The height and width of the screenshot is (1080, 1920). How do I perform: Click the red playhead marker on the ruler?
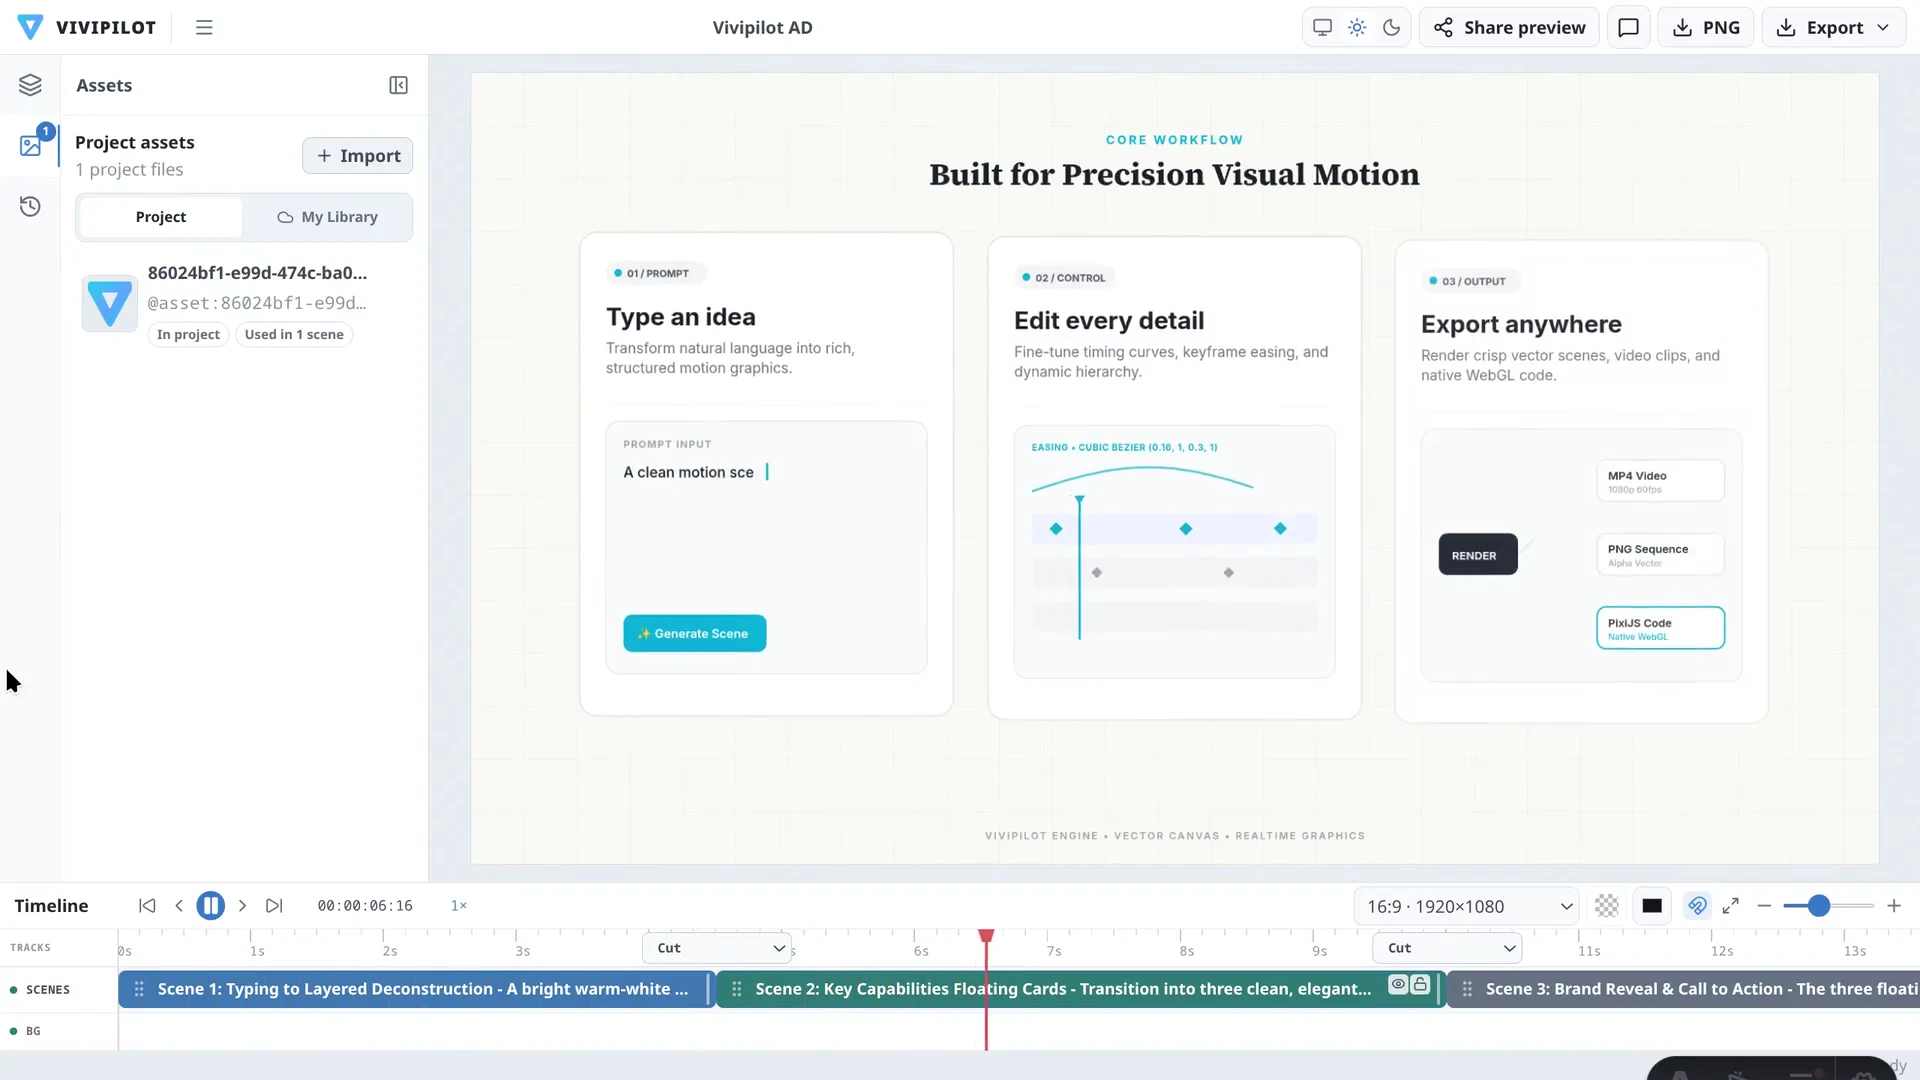pyautogui.click(x=986, y=936)
